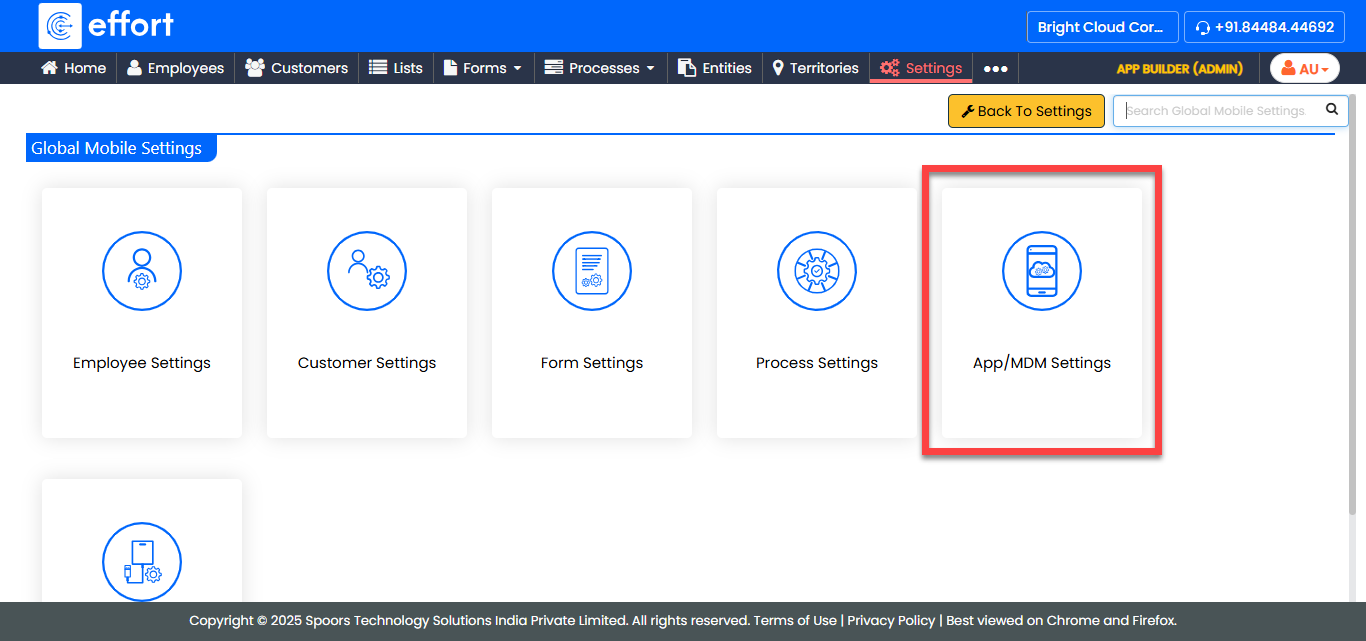Click the search magnifier icon
Viewport: 1366px width, 641px height.
coord(1331,110)
